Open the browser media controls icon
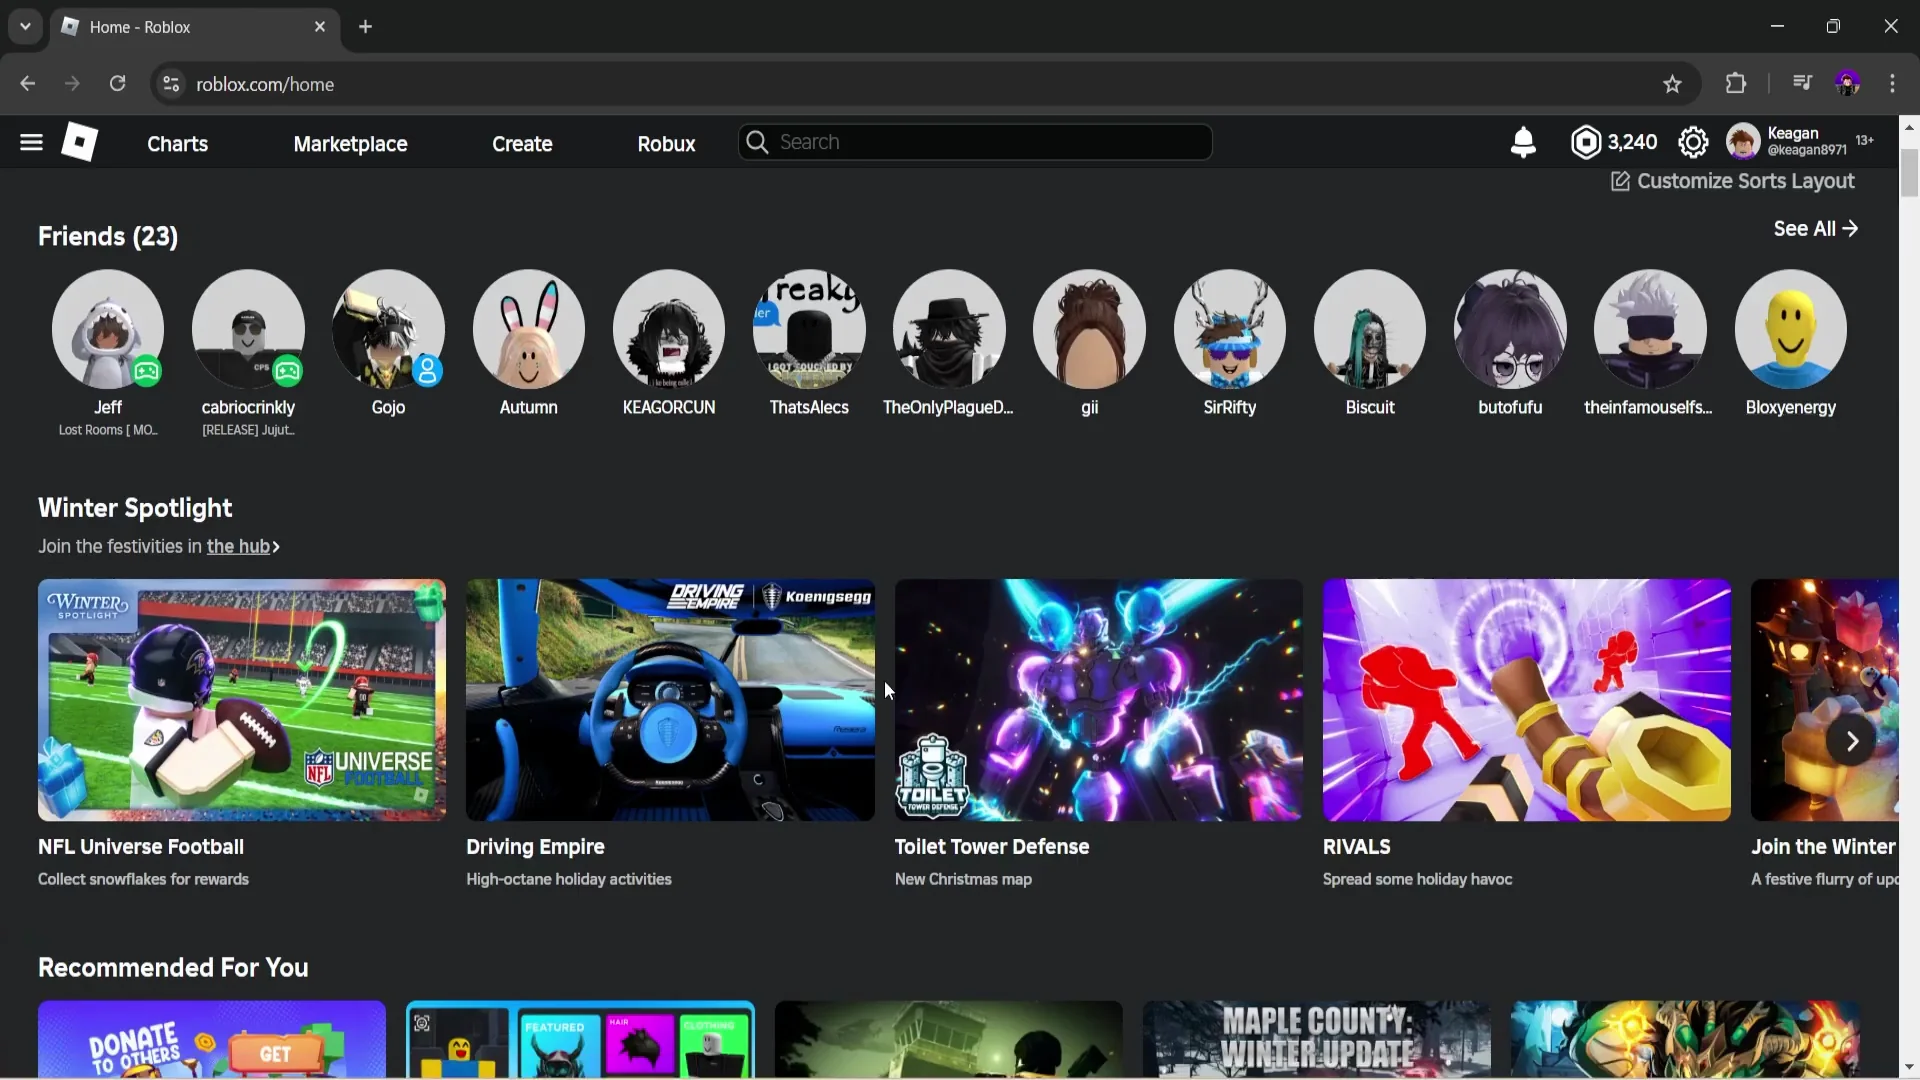Screen dimensions: 1920x1080 click(1802, 83)
